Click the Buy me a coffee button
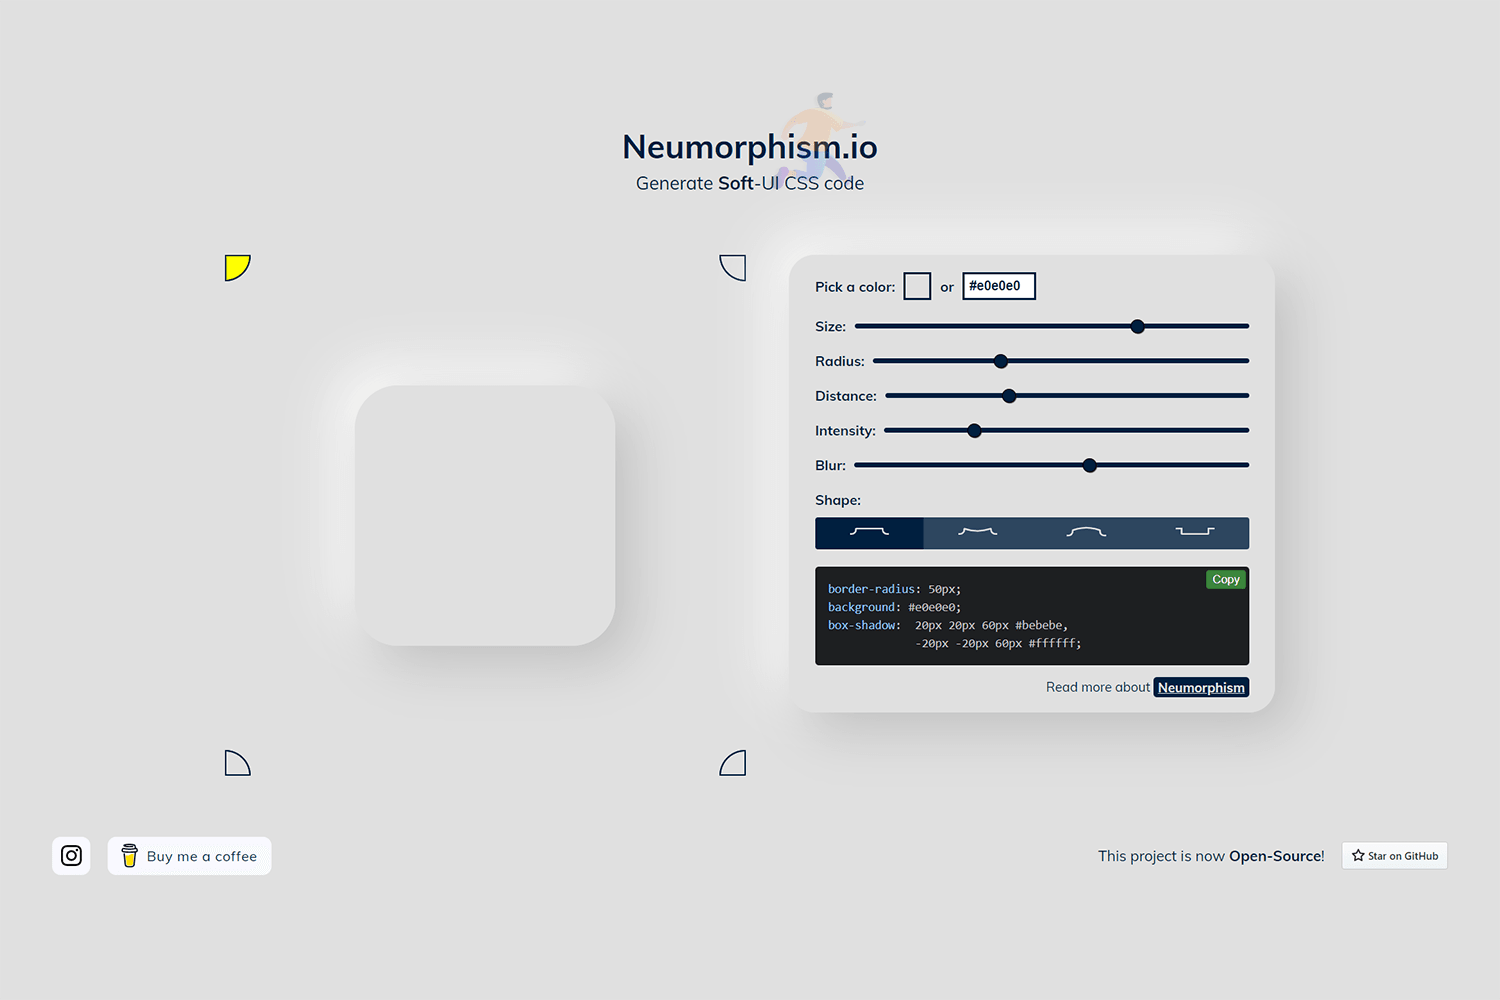Image resolution: width=1500 pixels, height=1000 pixels. (x=189, y=856)
